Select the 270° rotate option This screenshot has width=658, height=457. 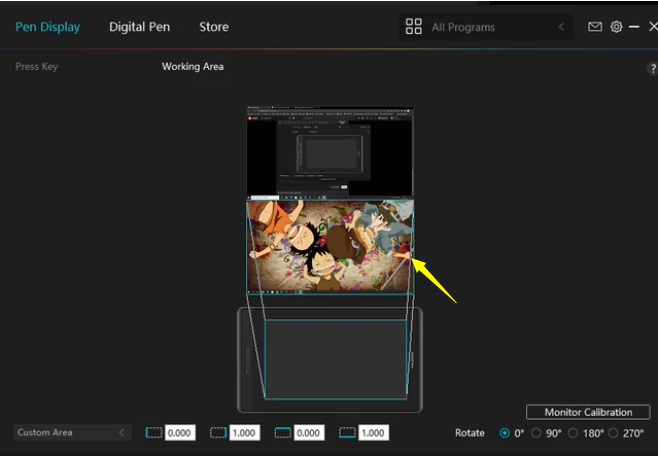click(613, 433)
